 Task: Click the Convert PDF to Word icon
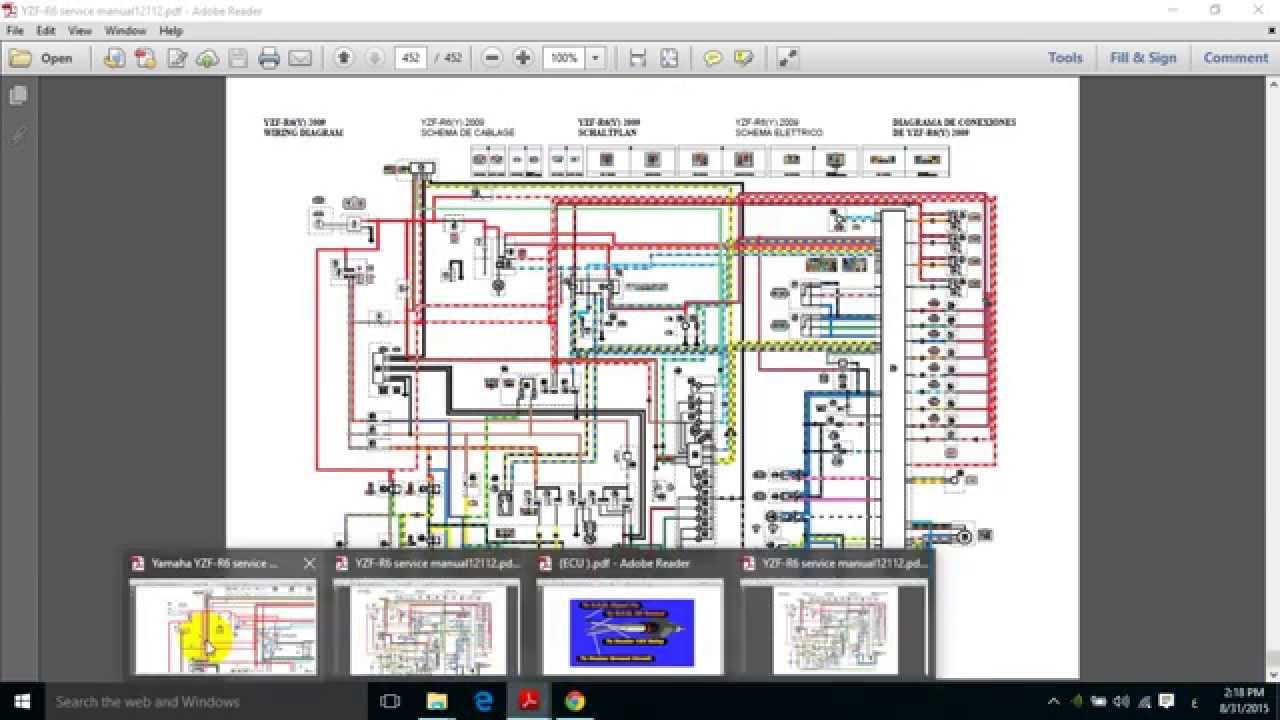145,58
